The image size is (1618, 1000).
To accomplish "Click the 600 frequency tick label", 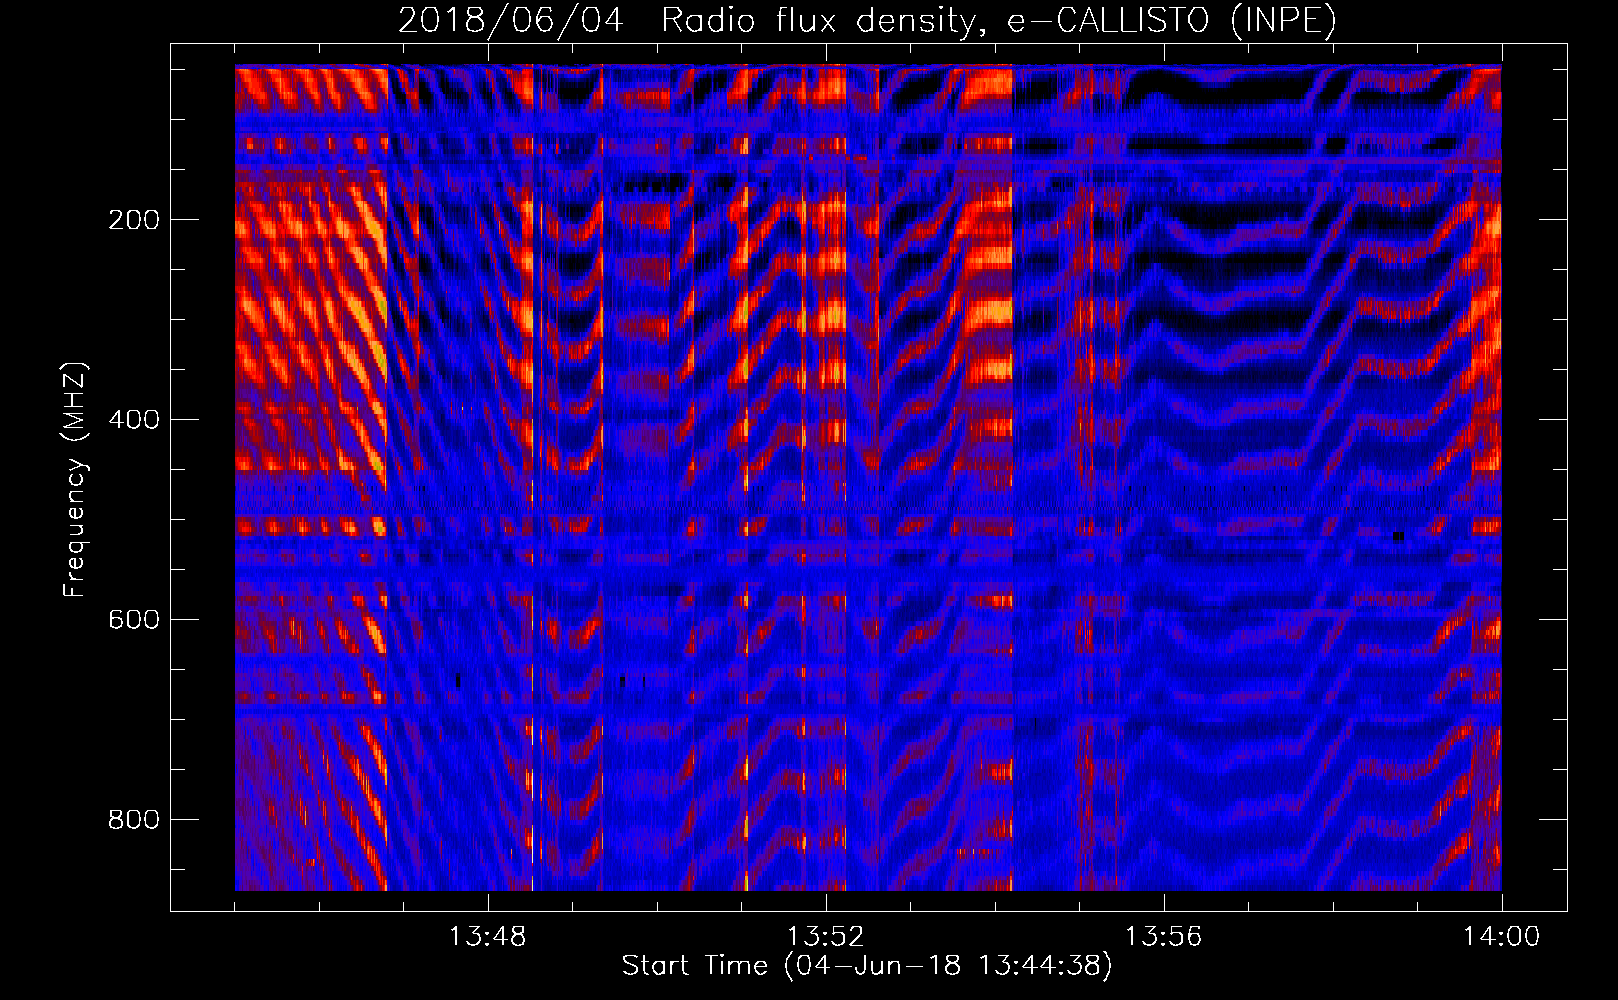I will [x=134, y=620].
